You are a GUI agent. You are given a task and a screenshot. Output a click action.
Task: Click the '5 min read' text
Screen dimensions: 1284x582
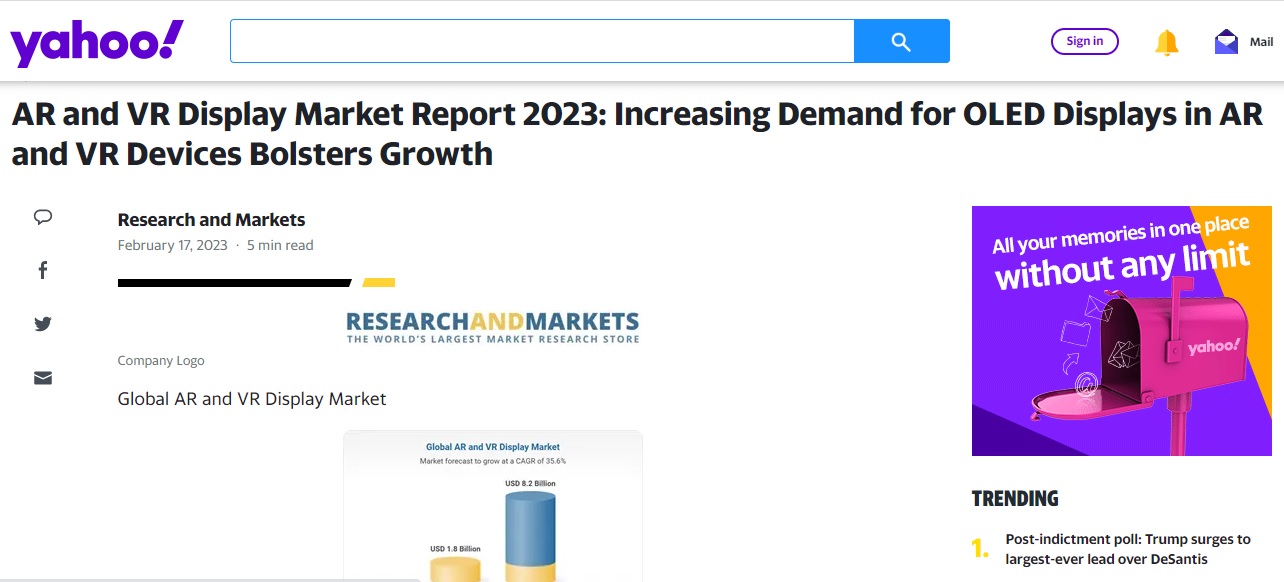(280, 245)
